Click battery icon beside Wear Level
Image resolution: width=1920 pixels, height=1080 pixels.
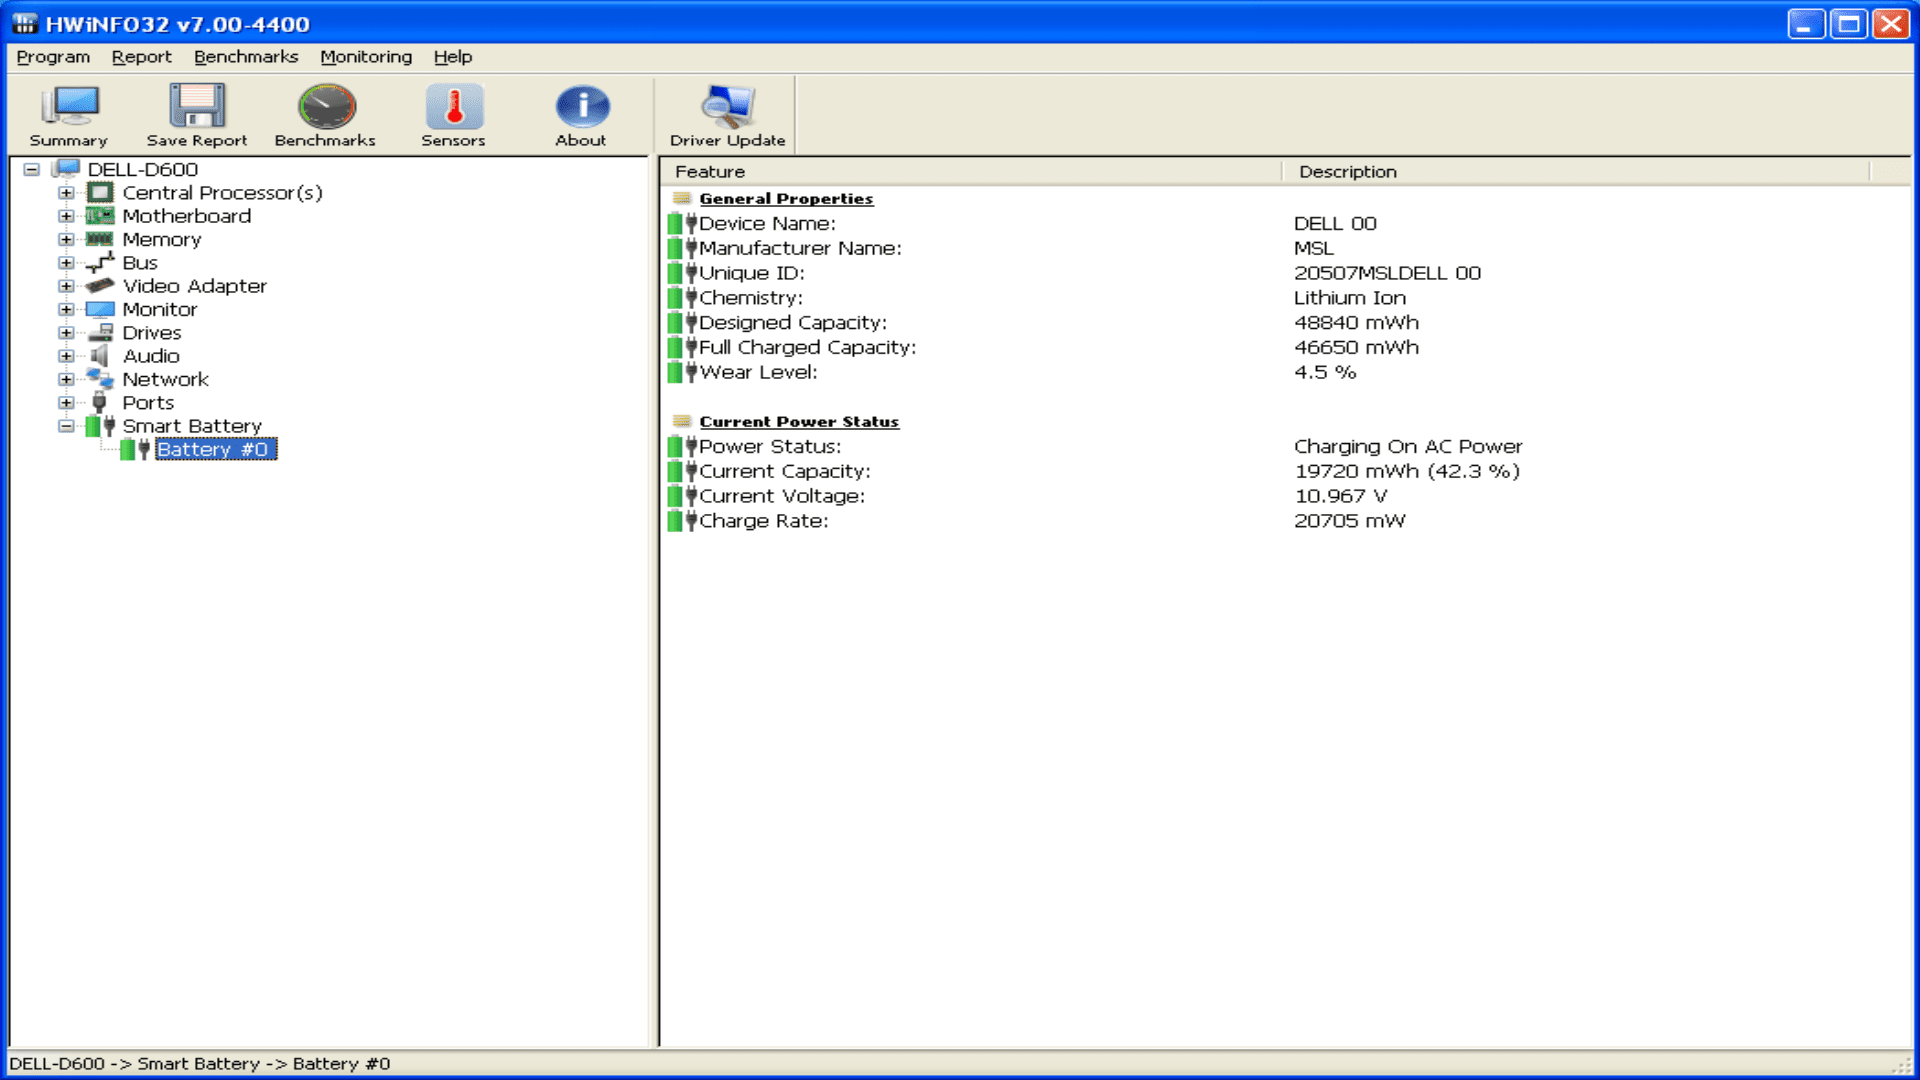pos(682,372)
